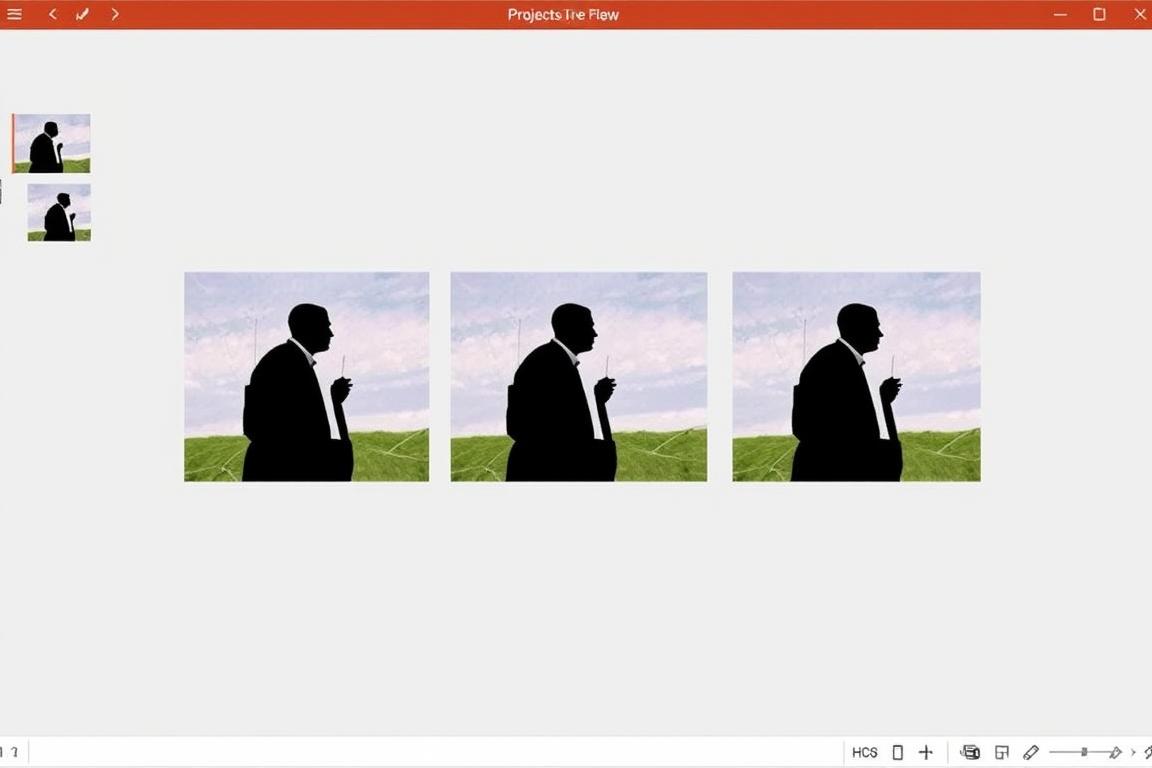Screen dimensions: 1152x768
Task: Expand the chevron beside the pen tools
Action: click(x=1133, y=751)
